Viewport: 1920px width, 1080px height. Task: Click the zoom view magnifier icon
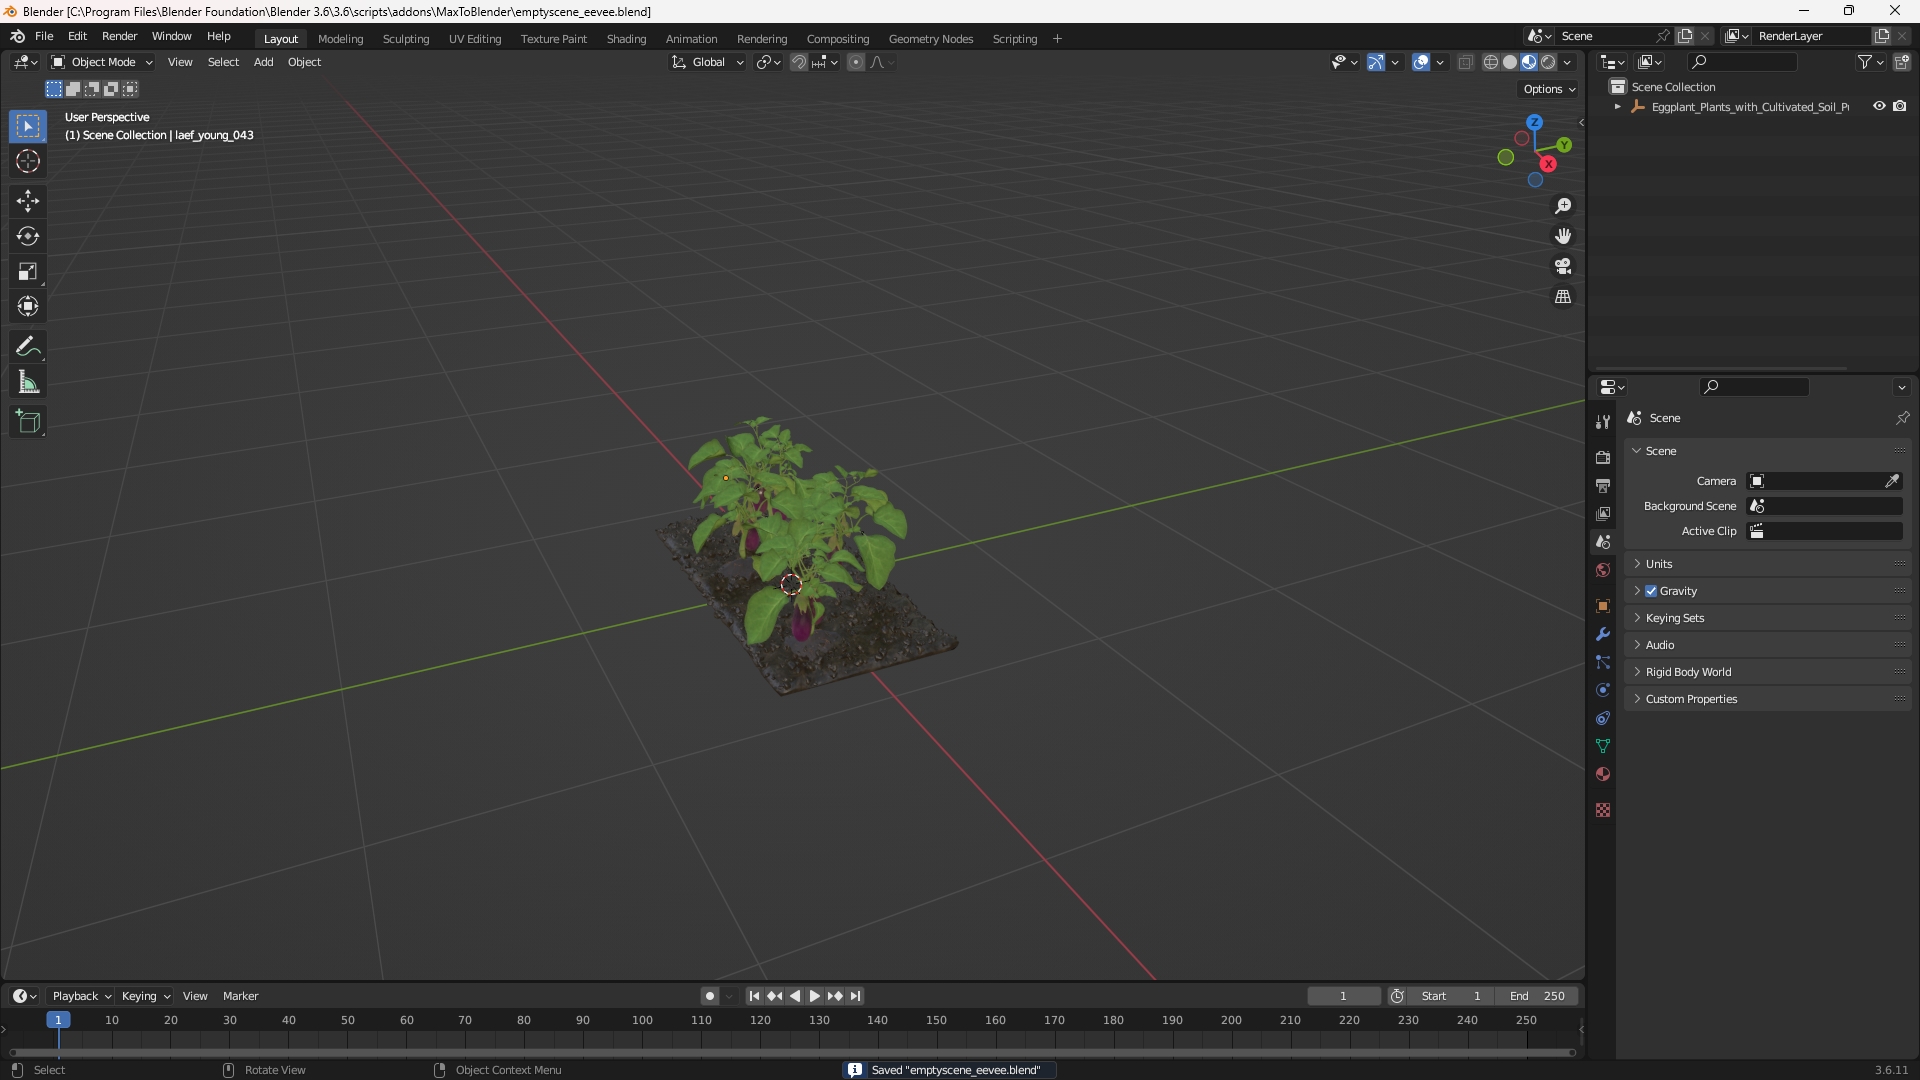1563,206
